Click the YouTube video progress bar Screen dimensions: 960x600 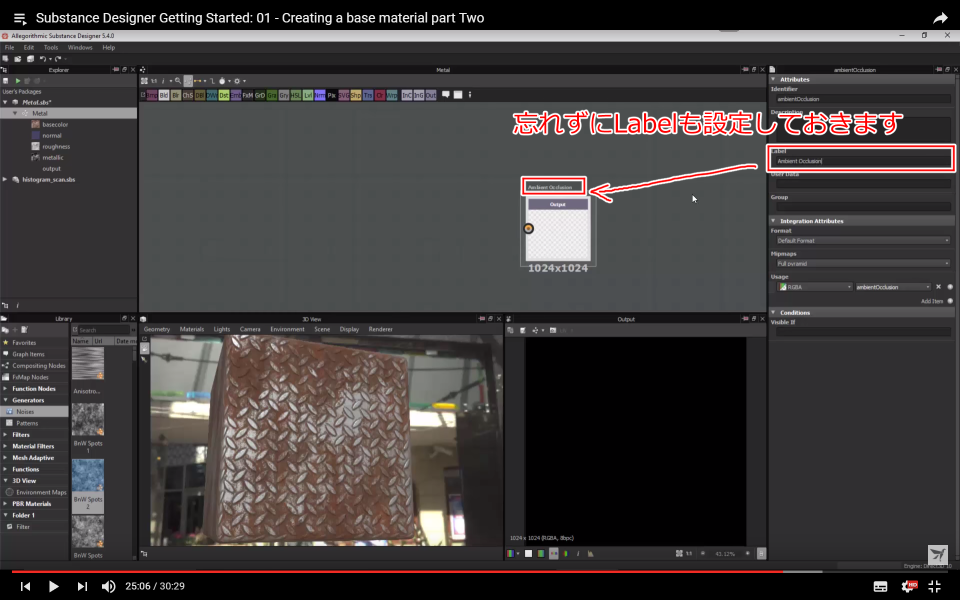480,571
